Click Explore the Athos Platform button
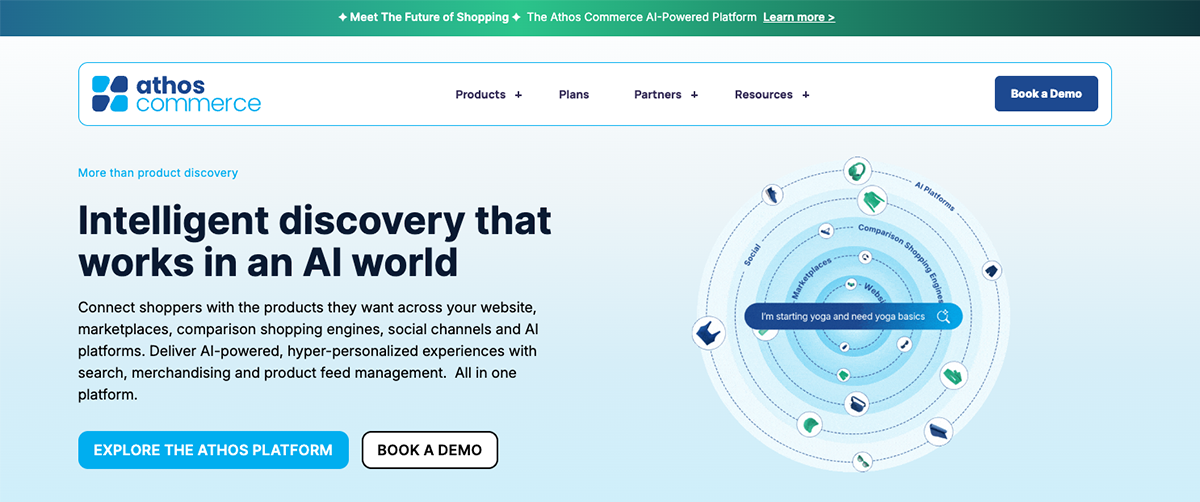1200x502 pixels. [213, 450]
